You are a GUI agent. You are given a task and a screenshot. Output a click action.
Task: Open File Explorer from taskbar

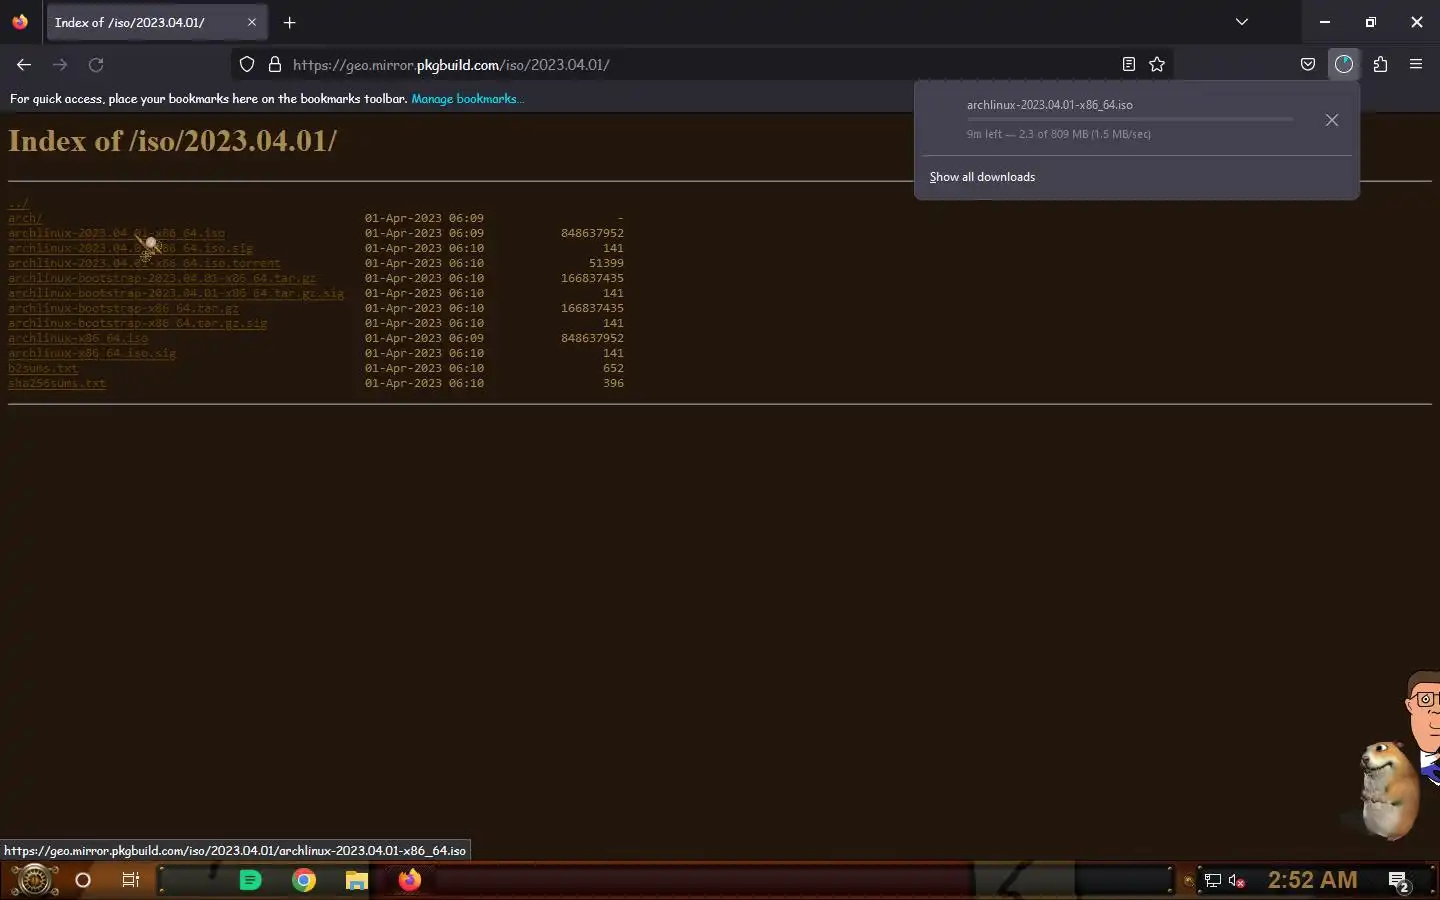coord(357,880)
